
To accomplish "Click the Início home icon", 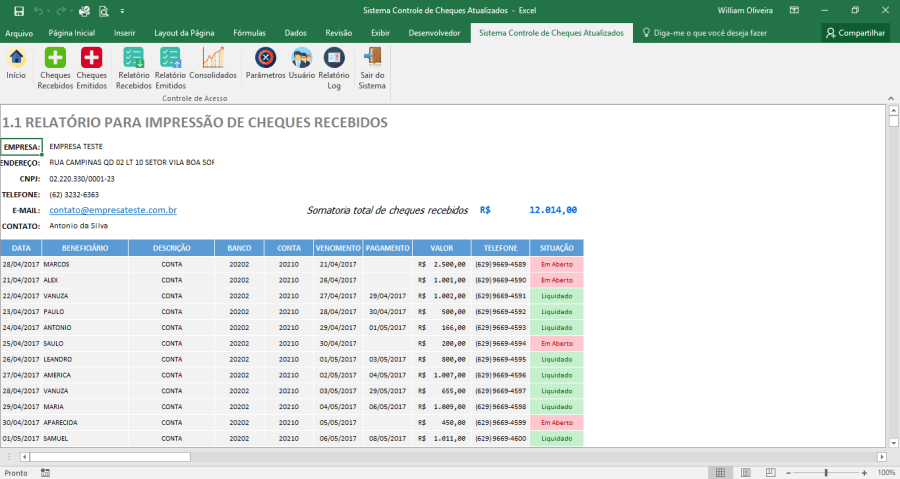I will point(16,58).
